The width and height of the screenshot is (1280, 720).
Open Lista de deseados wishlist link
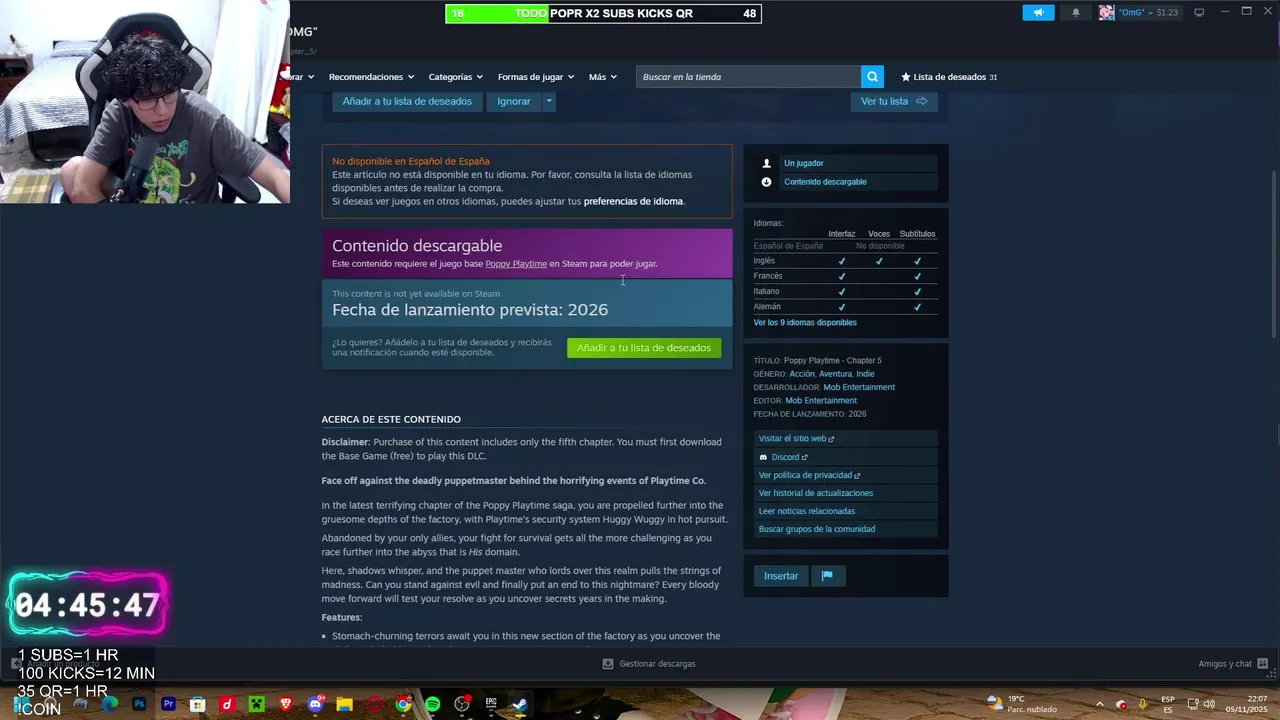949,77
